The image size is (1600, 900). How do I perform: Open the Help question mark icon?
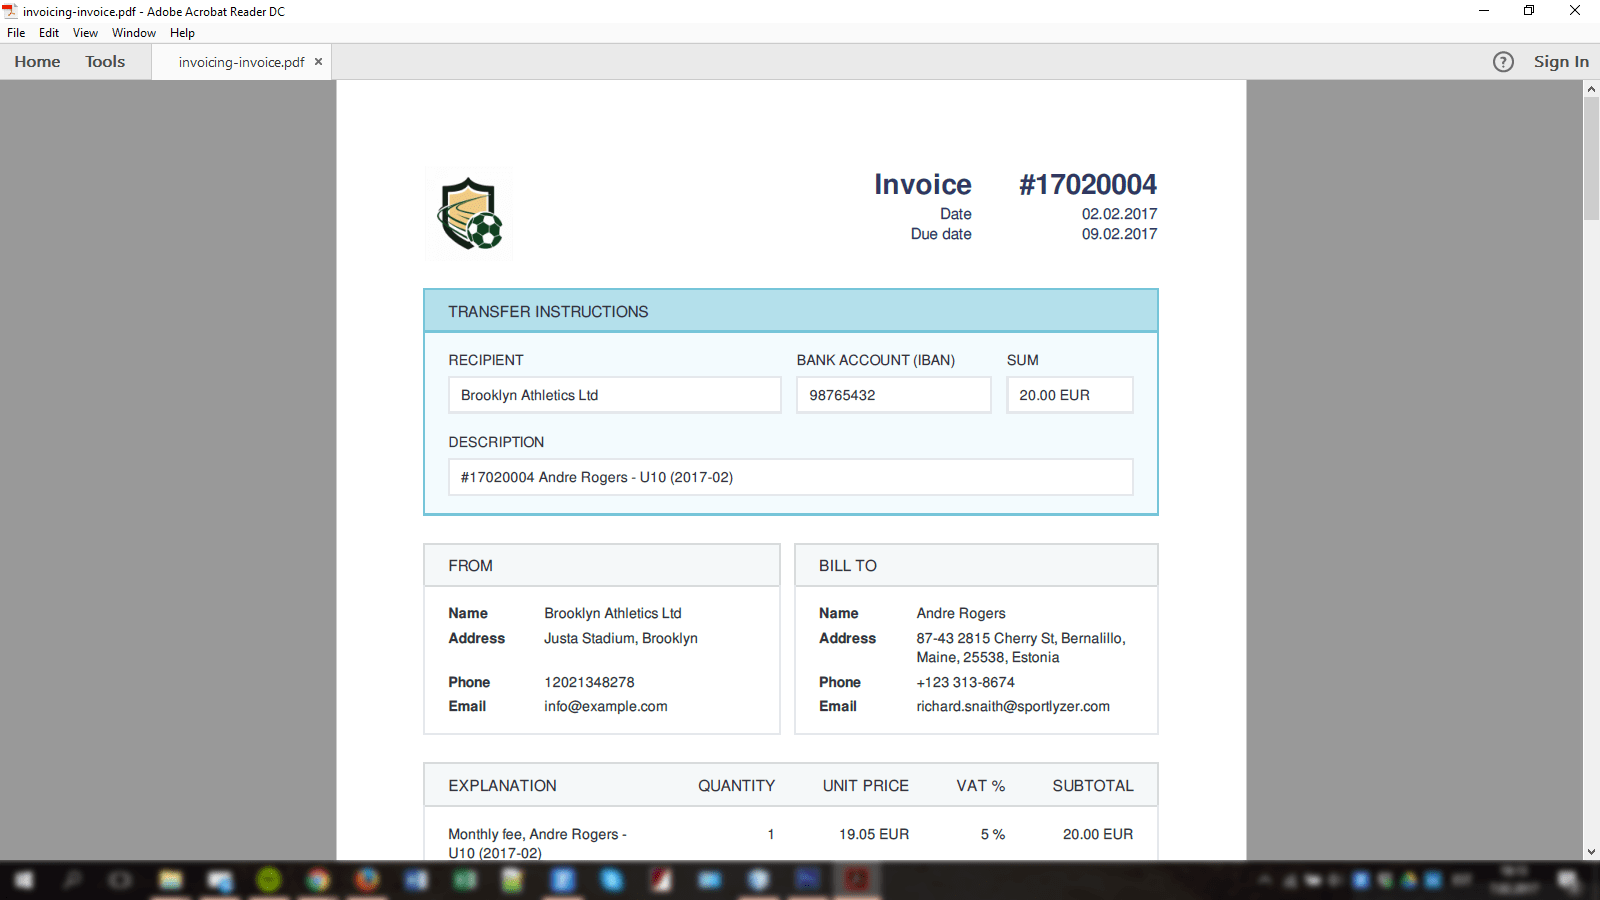tap(1503, 62)
